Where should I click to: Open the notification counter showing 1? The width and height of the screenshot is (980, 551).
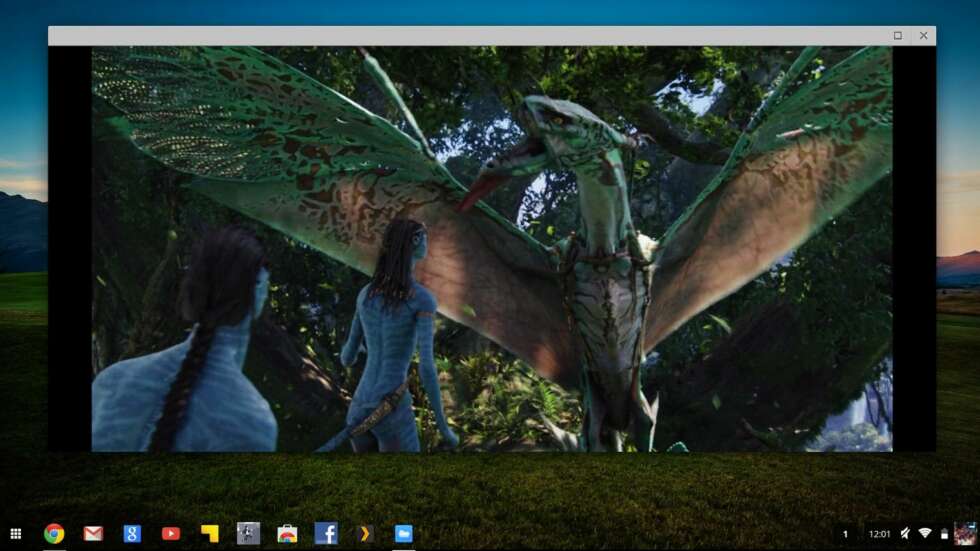[x=845, y=534]
